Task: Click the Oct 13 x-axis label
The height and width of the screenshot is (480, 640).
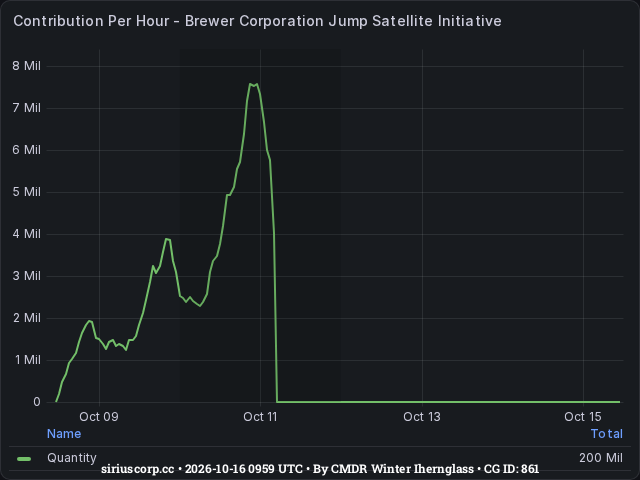Action: (x=422, y=417)
